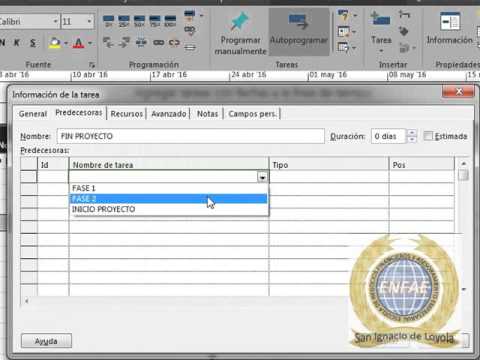This screenshot has height=360, width=480.
Task: Apply the red font color
Action: click(79, 43)
